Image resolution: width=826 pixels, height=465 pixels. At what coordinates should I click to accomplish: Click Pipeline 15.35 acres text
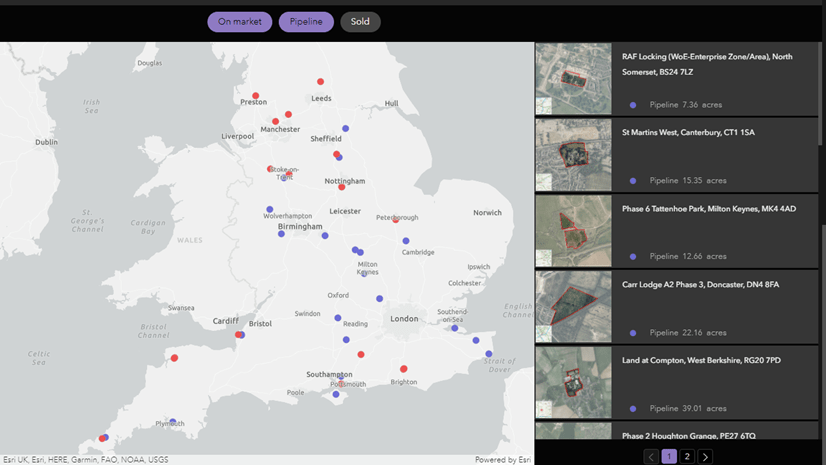687,181
